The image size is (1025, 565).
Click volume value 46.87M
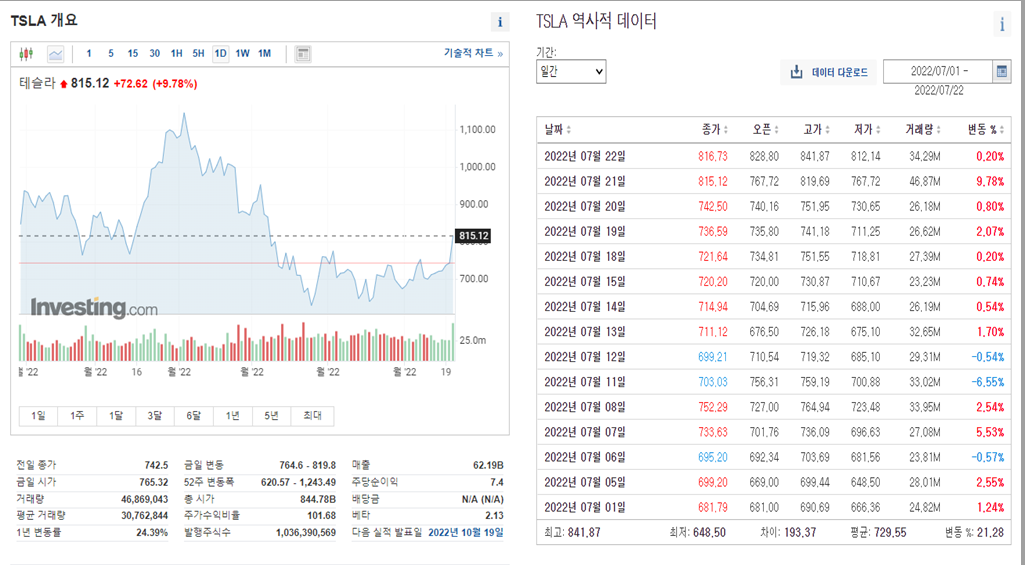(x=925, y=181)
